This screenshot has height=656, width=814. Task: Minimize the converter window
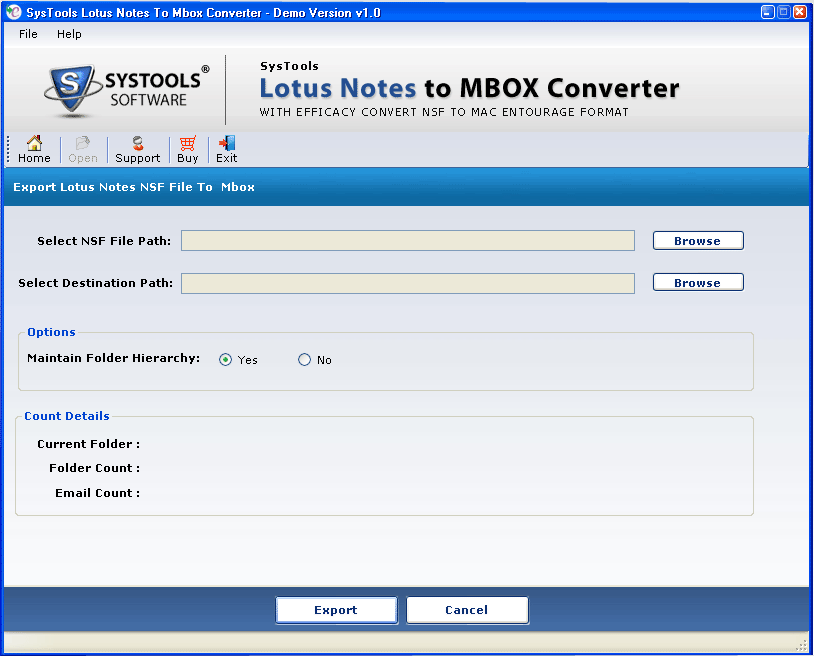coord(767,12)
